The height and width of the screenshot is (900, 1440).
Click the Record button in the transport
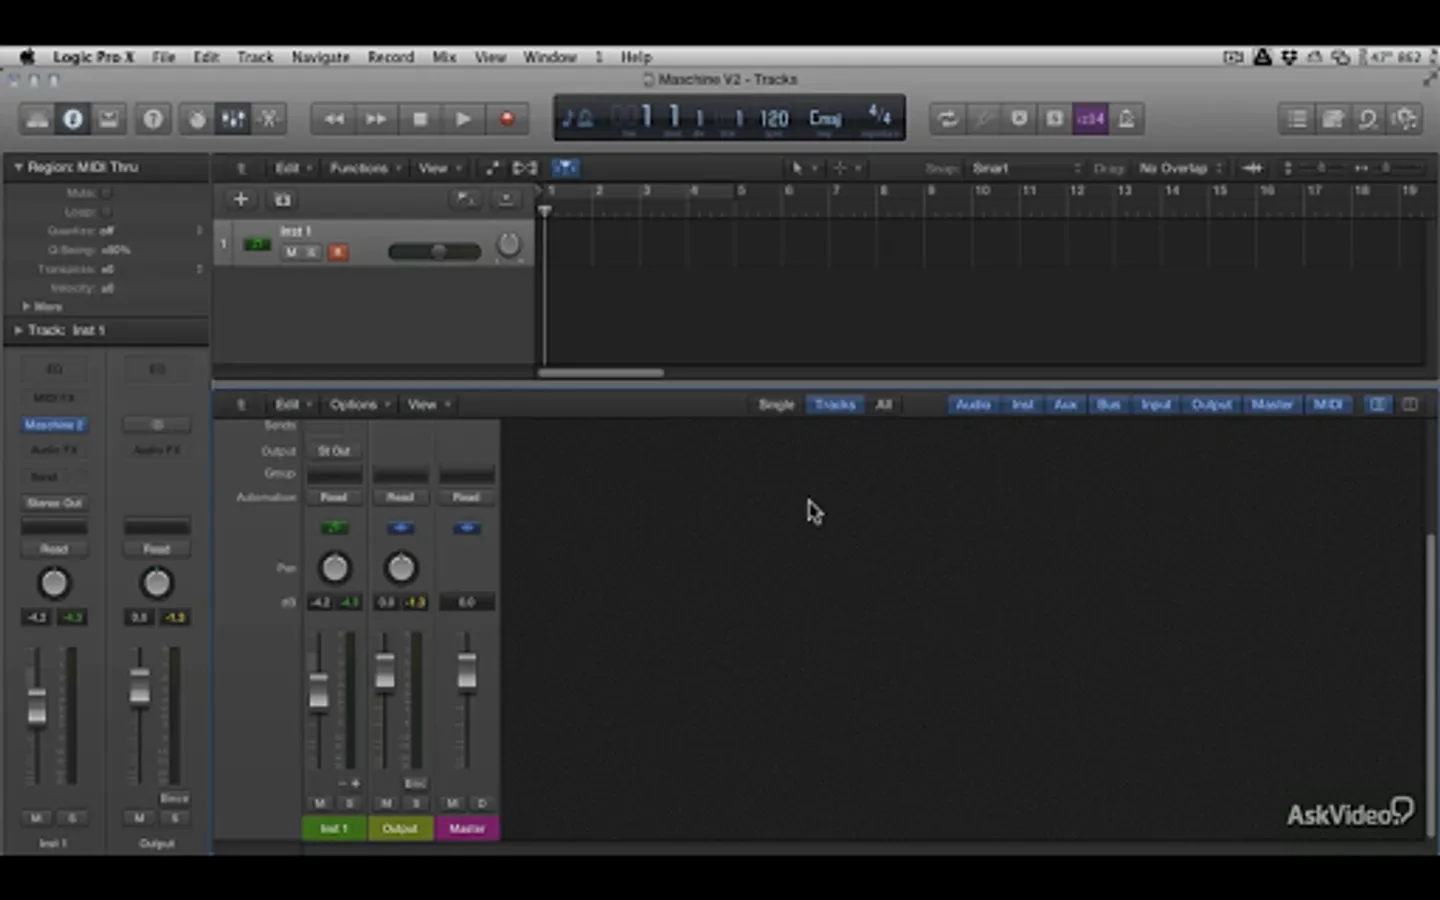click(507, 119)
